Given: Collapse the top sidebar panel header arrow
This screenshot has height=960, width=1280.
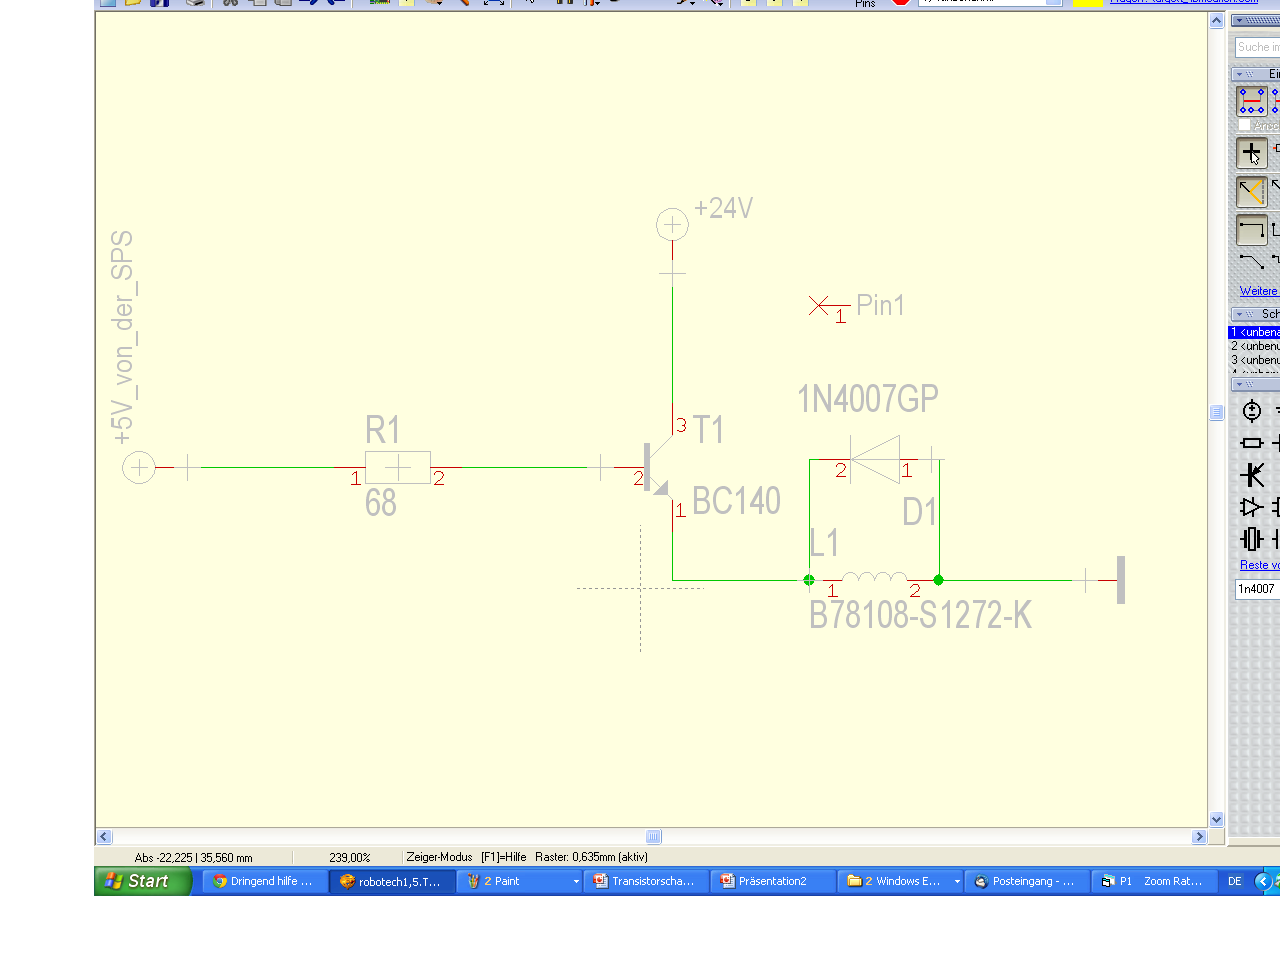Looking at the screenshot, I should pos(1240,20).
